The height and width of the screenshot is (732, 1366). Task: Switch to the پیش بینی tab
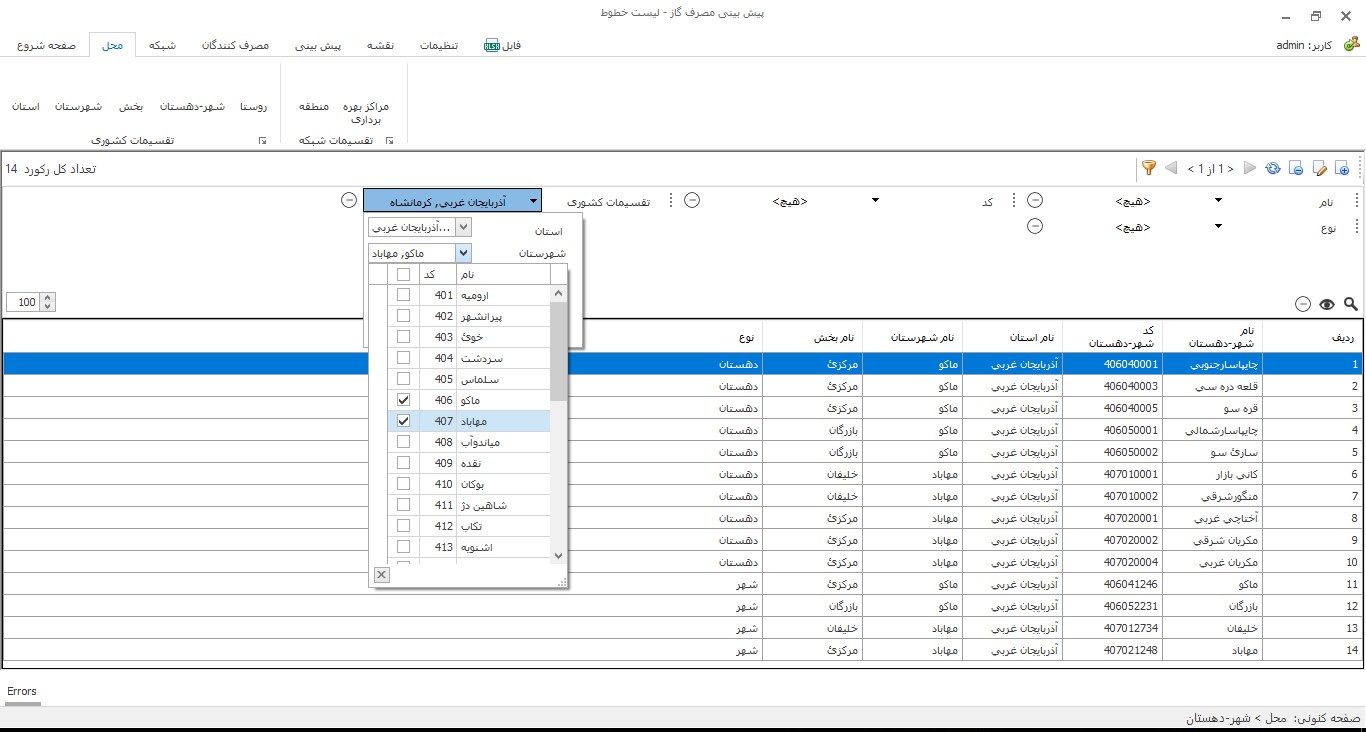pyautogui.click(x=318, y=45)
